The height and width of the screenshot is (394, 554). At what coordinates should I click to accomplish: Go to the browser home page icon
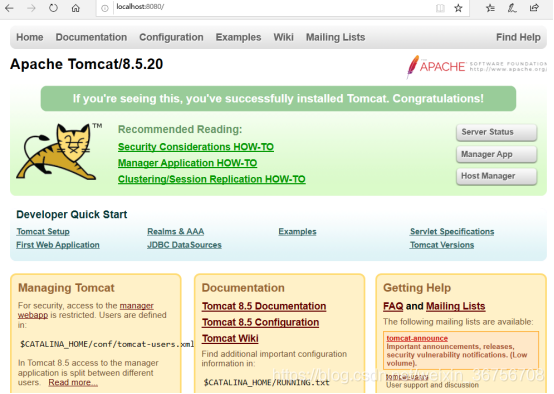click(x=76, y=8)
